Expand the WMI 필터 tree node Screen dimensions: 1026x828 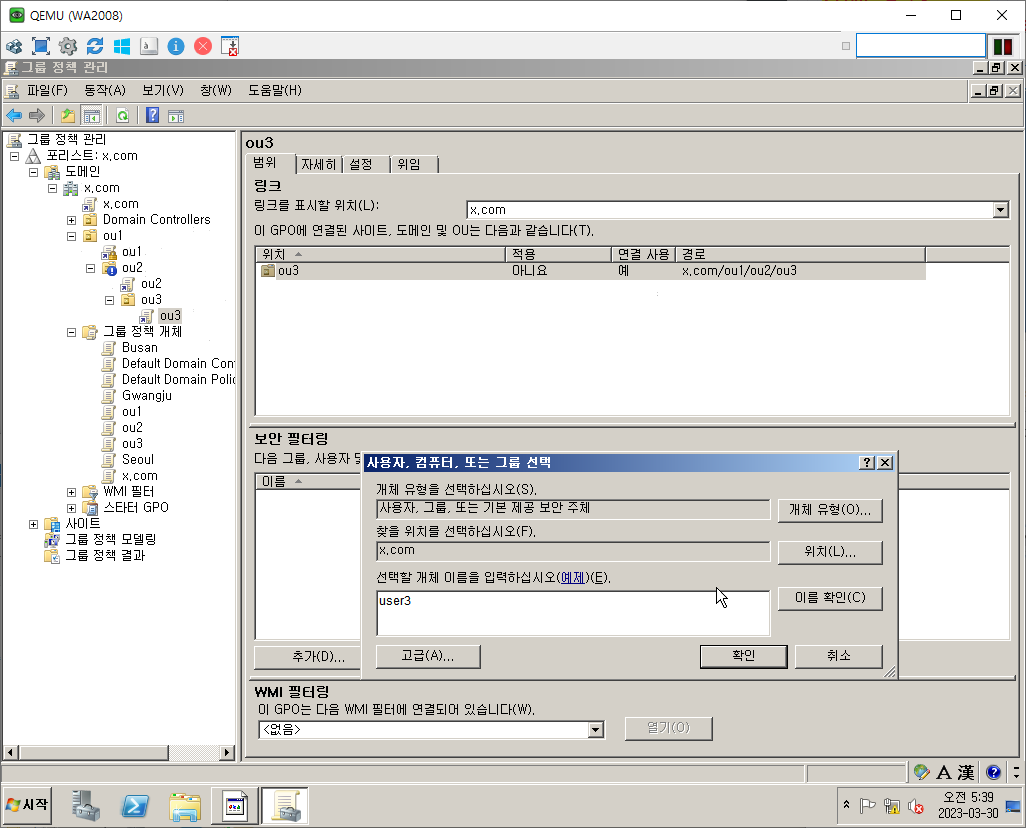pos(71,492)
